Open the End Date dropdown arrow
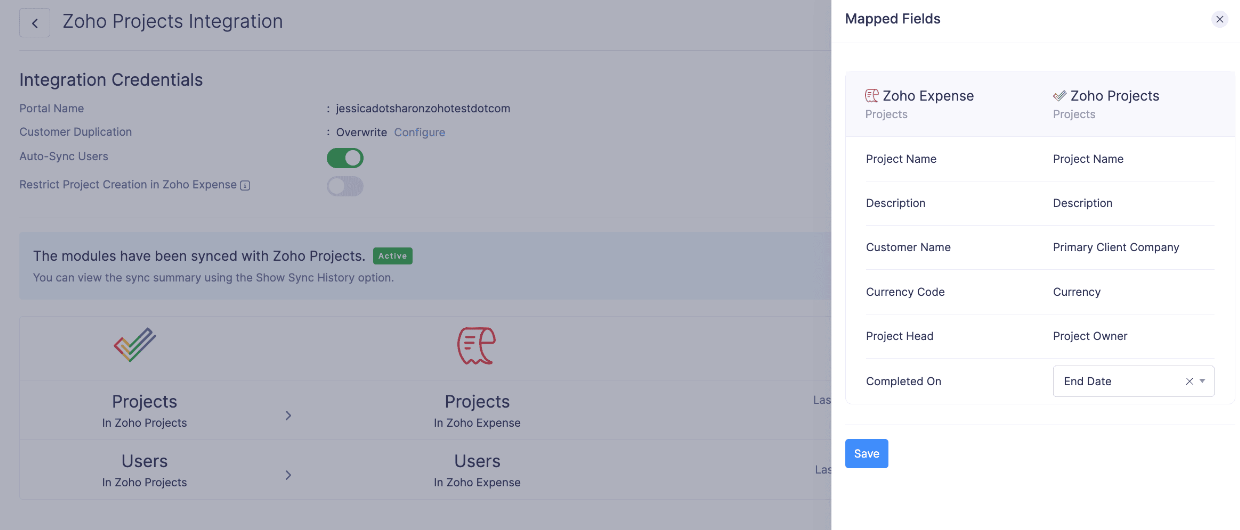Image resolution: width=1240 pixels, height=530 pixels. pos(1203,381)
